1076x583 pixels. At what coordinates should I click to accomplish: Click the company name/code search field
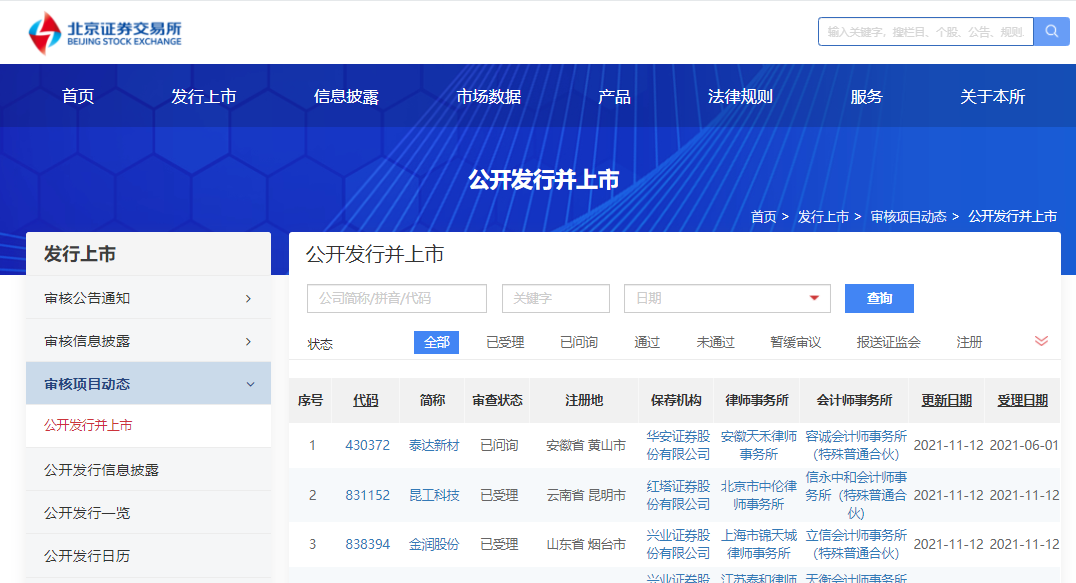(396, 298)
